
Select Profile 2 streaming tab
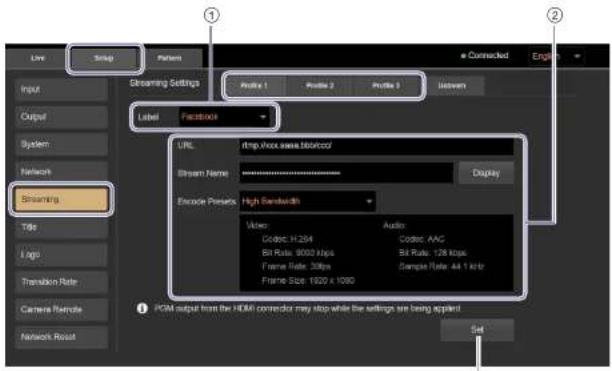tap(320, 85)
